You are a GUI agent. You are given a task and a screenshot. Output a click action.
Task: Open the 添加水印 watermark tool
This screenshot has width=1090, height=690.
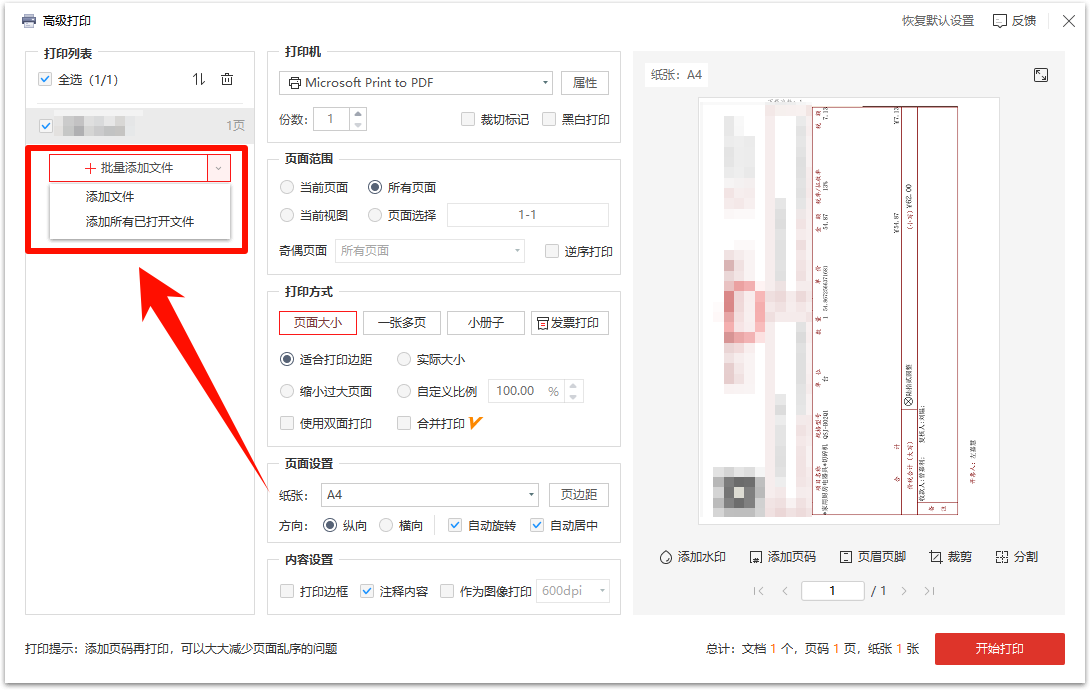(x=694, y=557)
